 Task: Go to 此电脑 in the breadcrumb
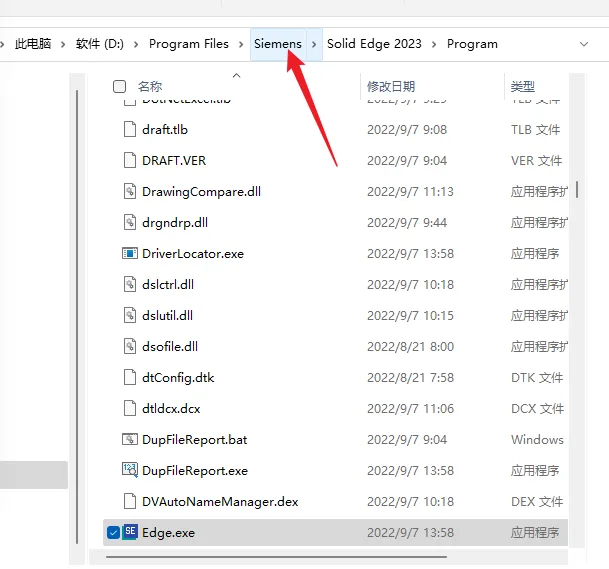tap(33, 44)
